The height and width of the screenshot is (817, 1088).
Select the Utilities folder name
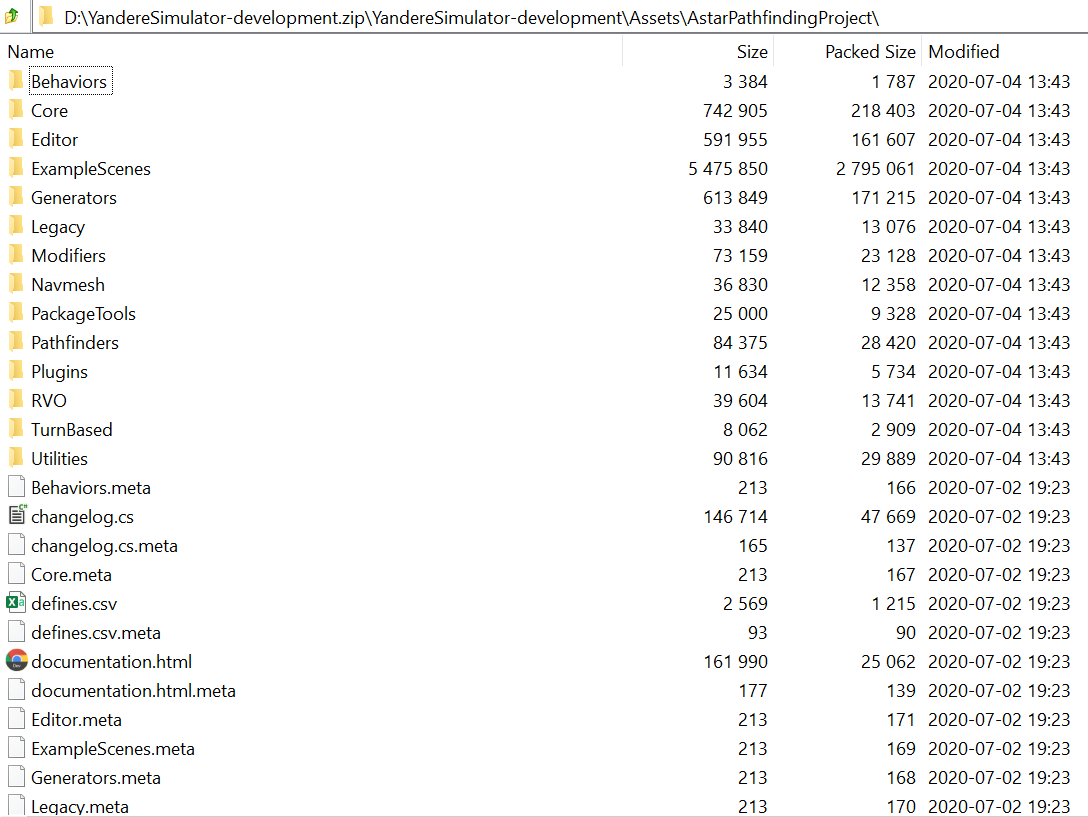(x=59, y=459)
